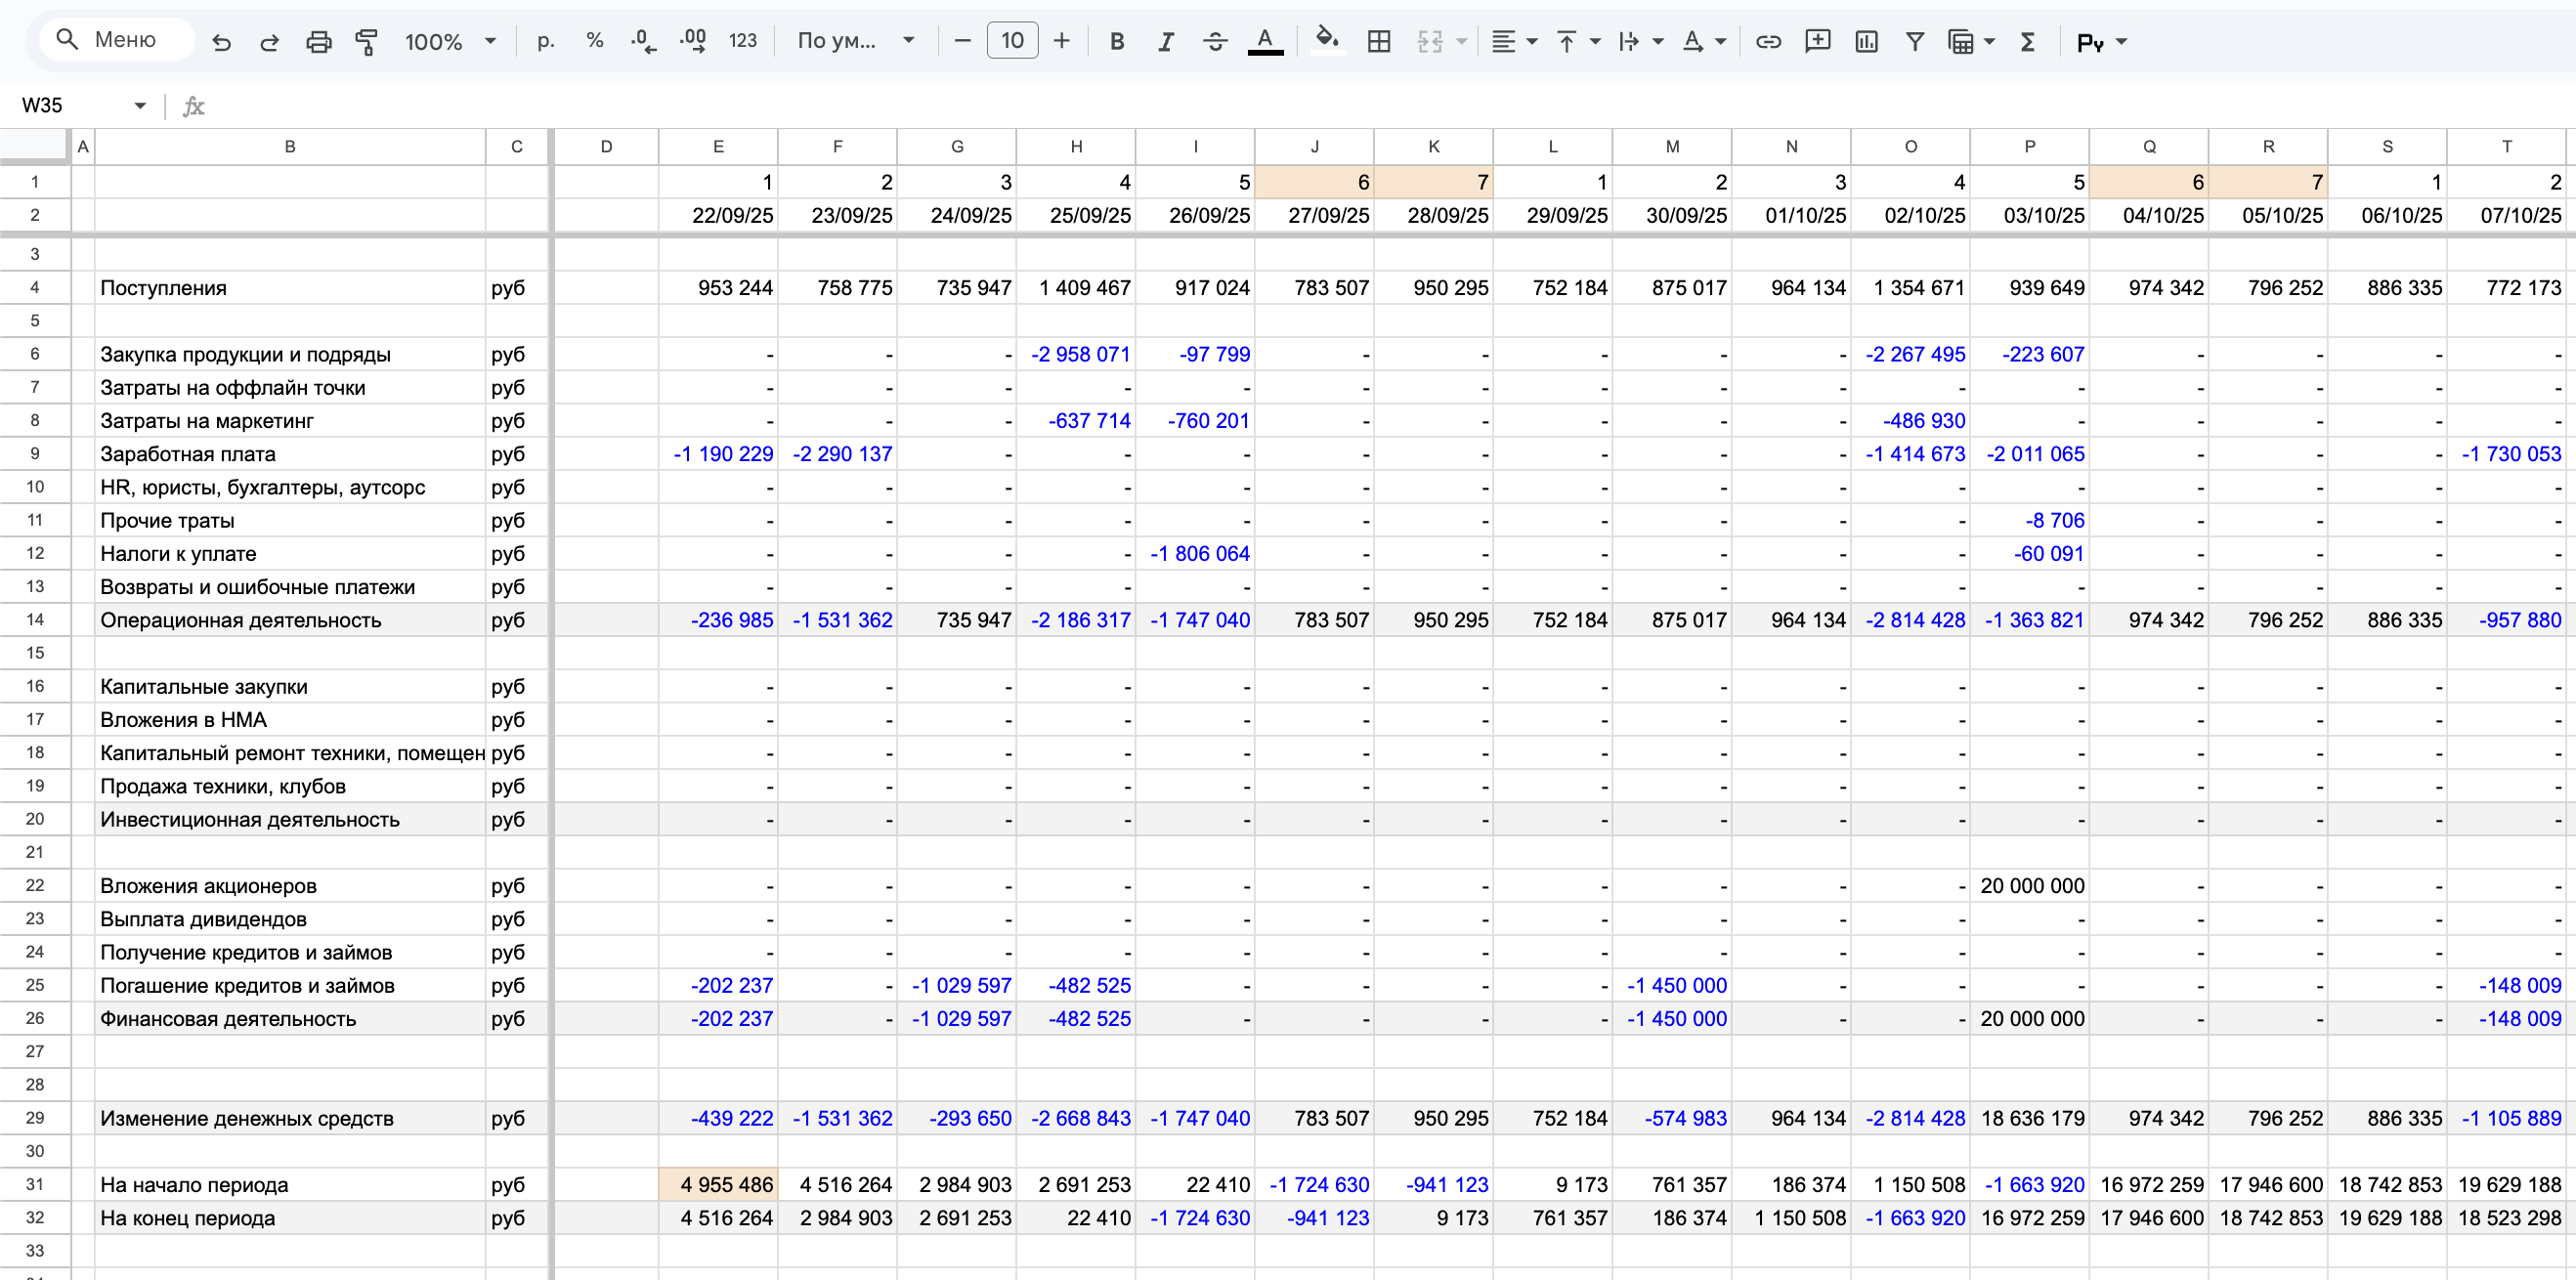Image resolution: width=2576 pixels, height=1280 pixels.
Task: Select cell Поступления
Action: click(290, 288)
